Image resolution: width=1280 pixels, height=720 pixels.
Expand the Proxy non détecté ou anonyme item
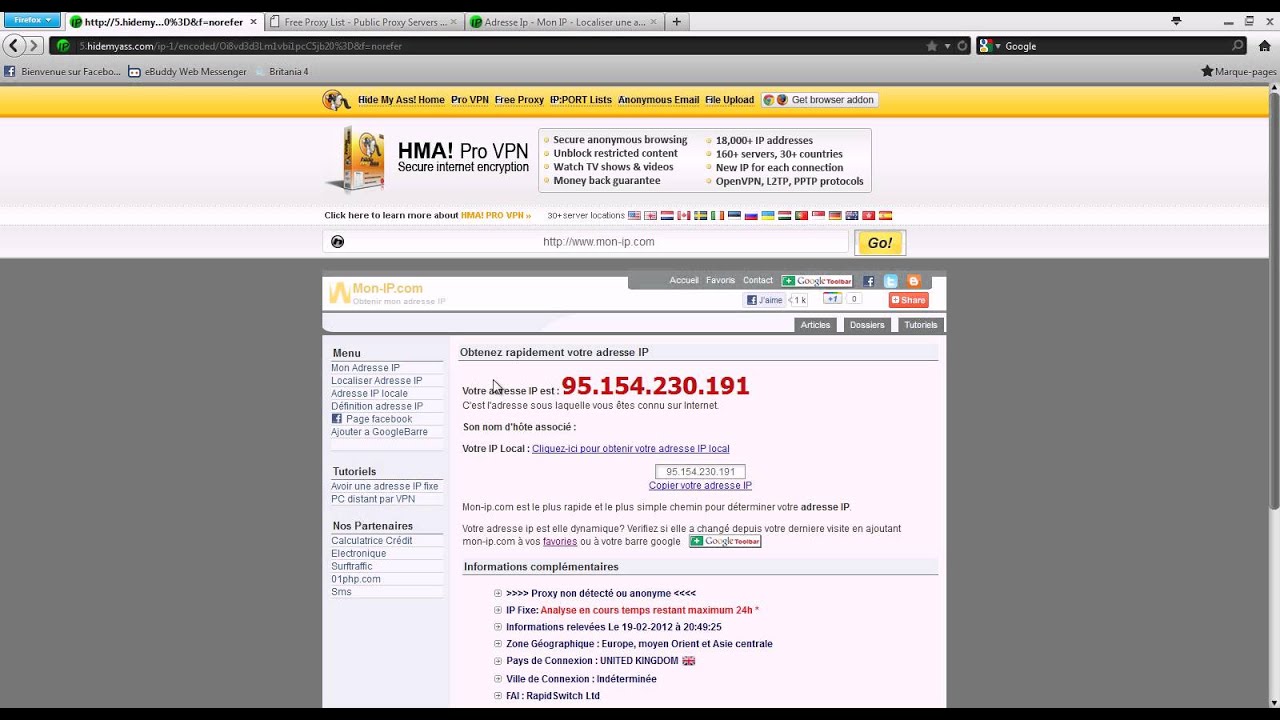click(498, 593)
